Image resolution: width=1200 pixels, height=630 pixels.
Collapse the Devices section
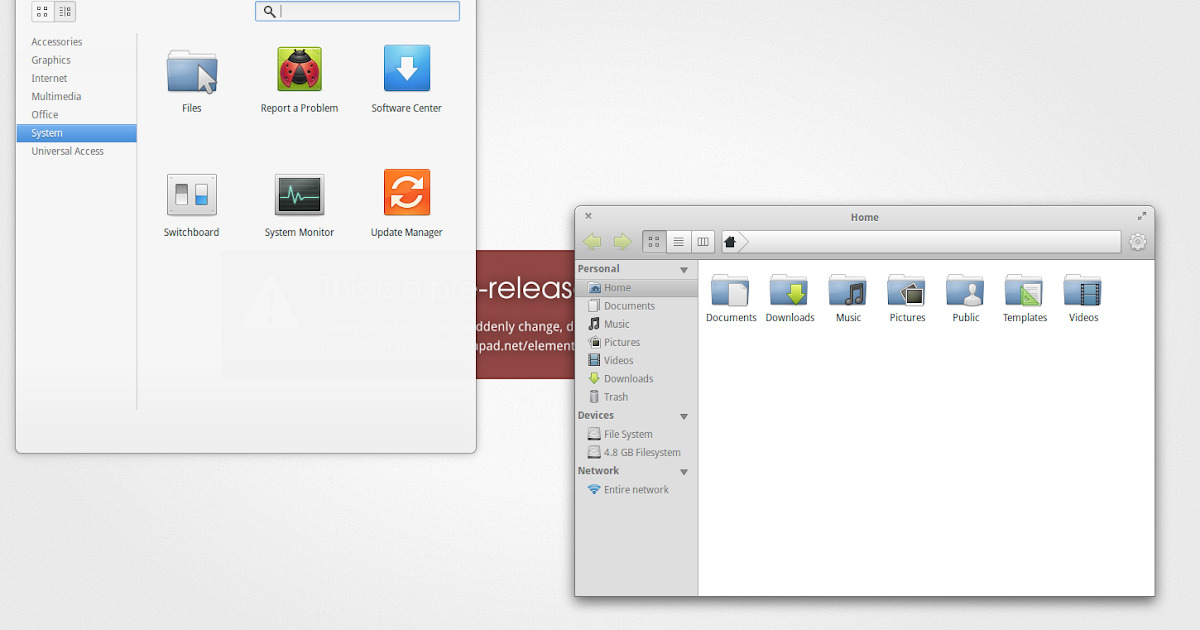pyautogui.click(x=684, y=415)
